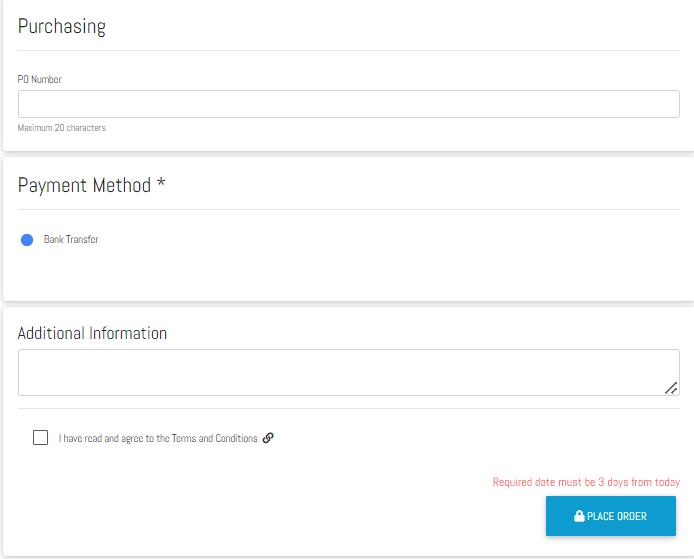Click the Purchasing section heading
This screenshot has height=559, width=694.
[x=62, y=27]
